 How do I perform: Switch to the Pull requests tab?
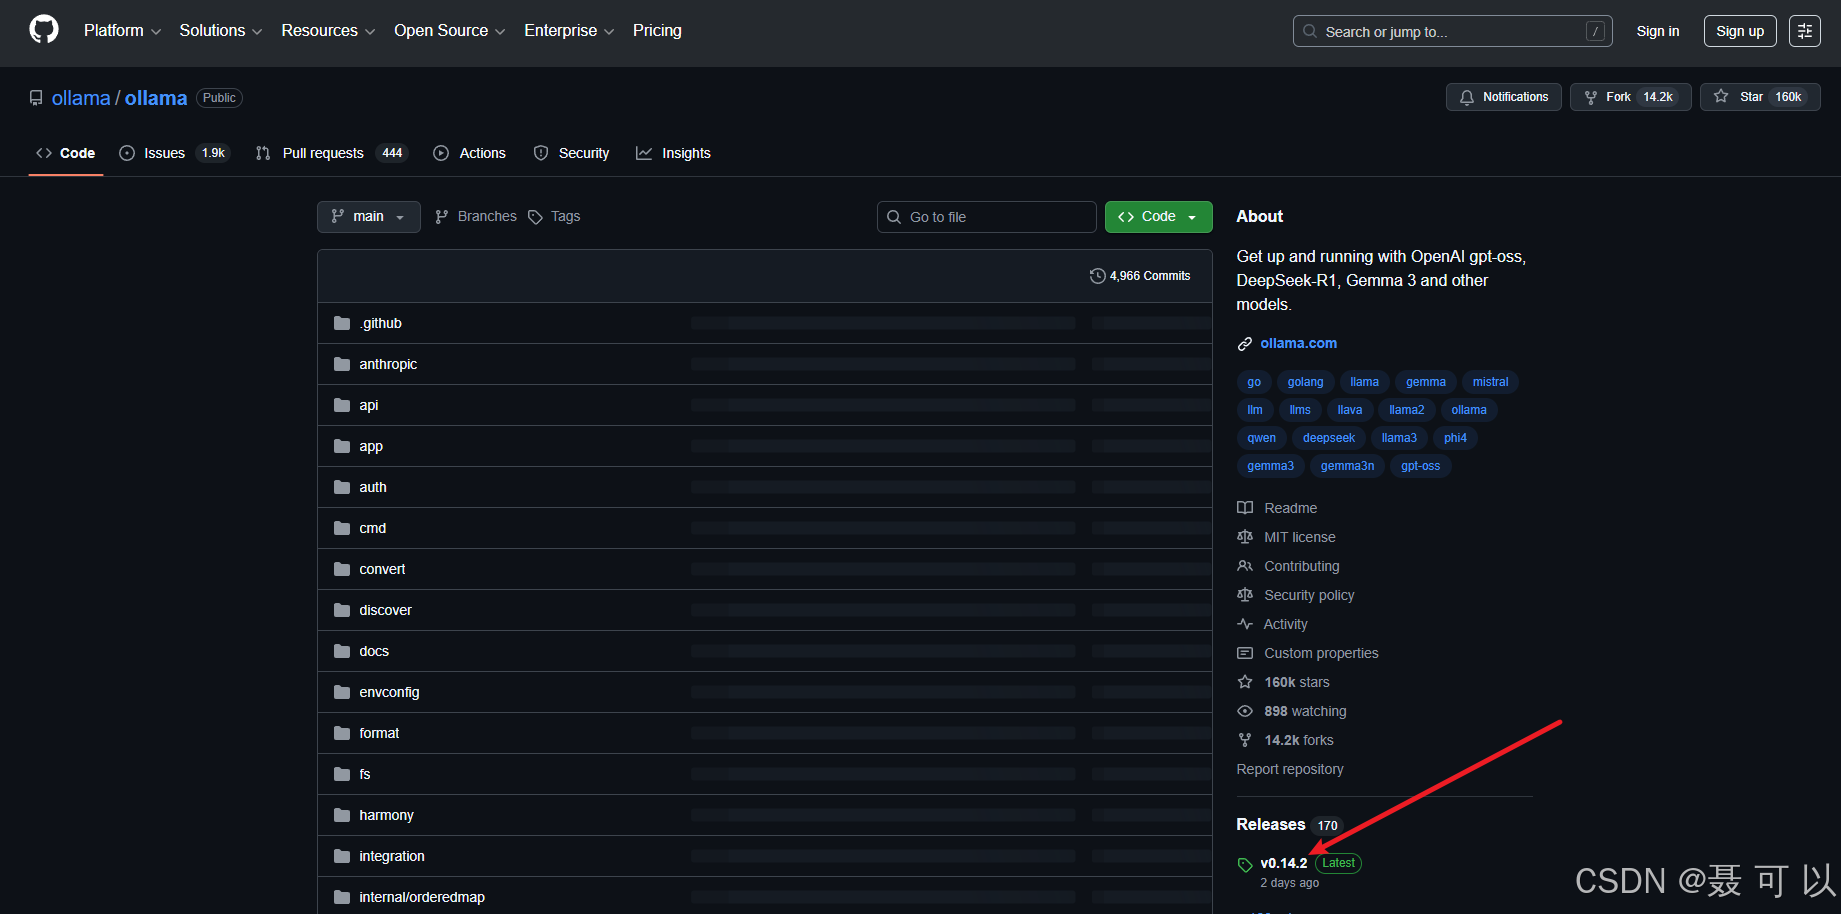pos(331,153)
